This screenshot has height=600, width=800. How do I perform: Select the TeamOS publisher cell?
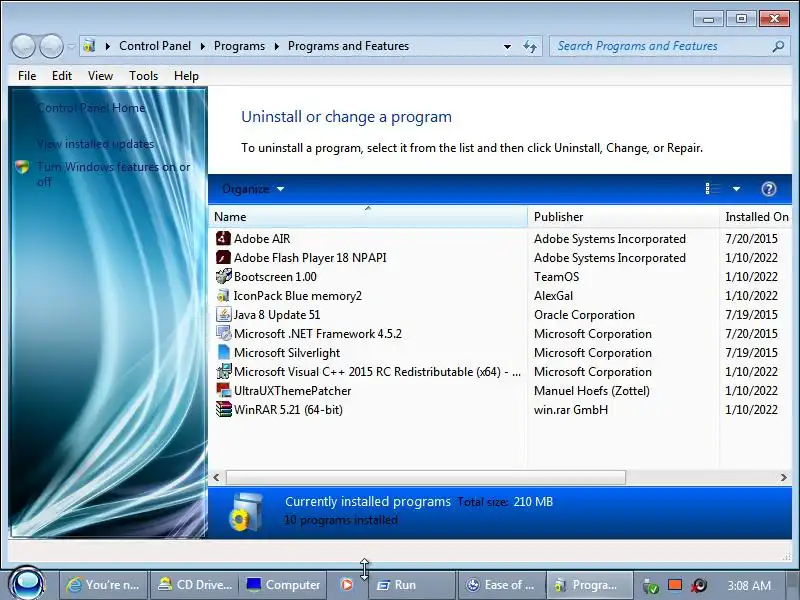[x=556, y=277]
